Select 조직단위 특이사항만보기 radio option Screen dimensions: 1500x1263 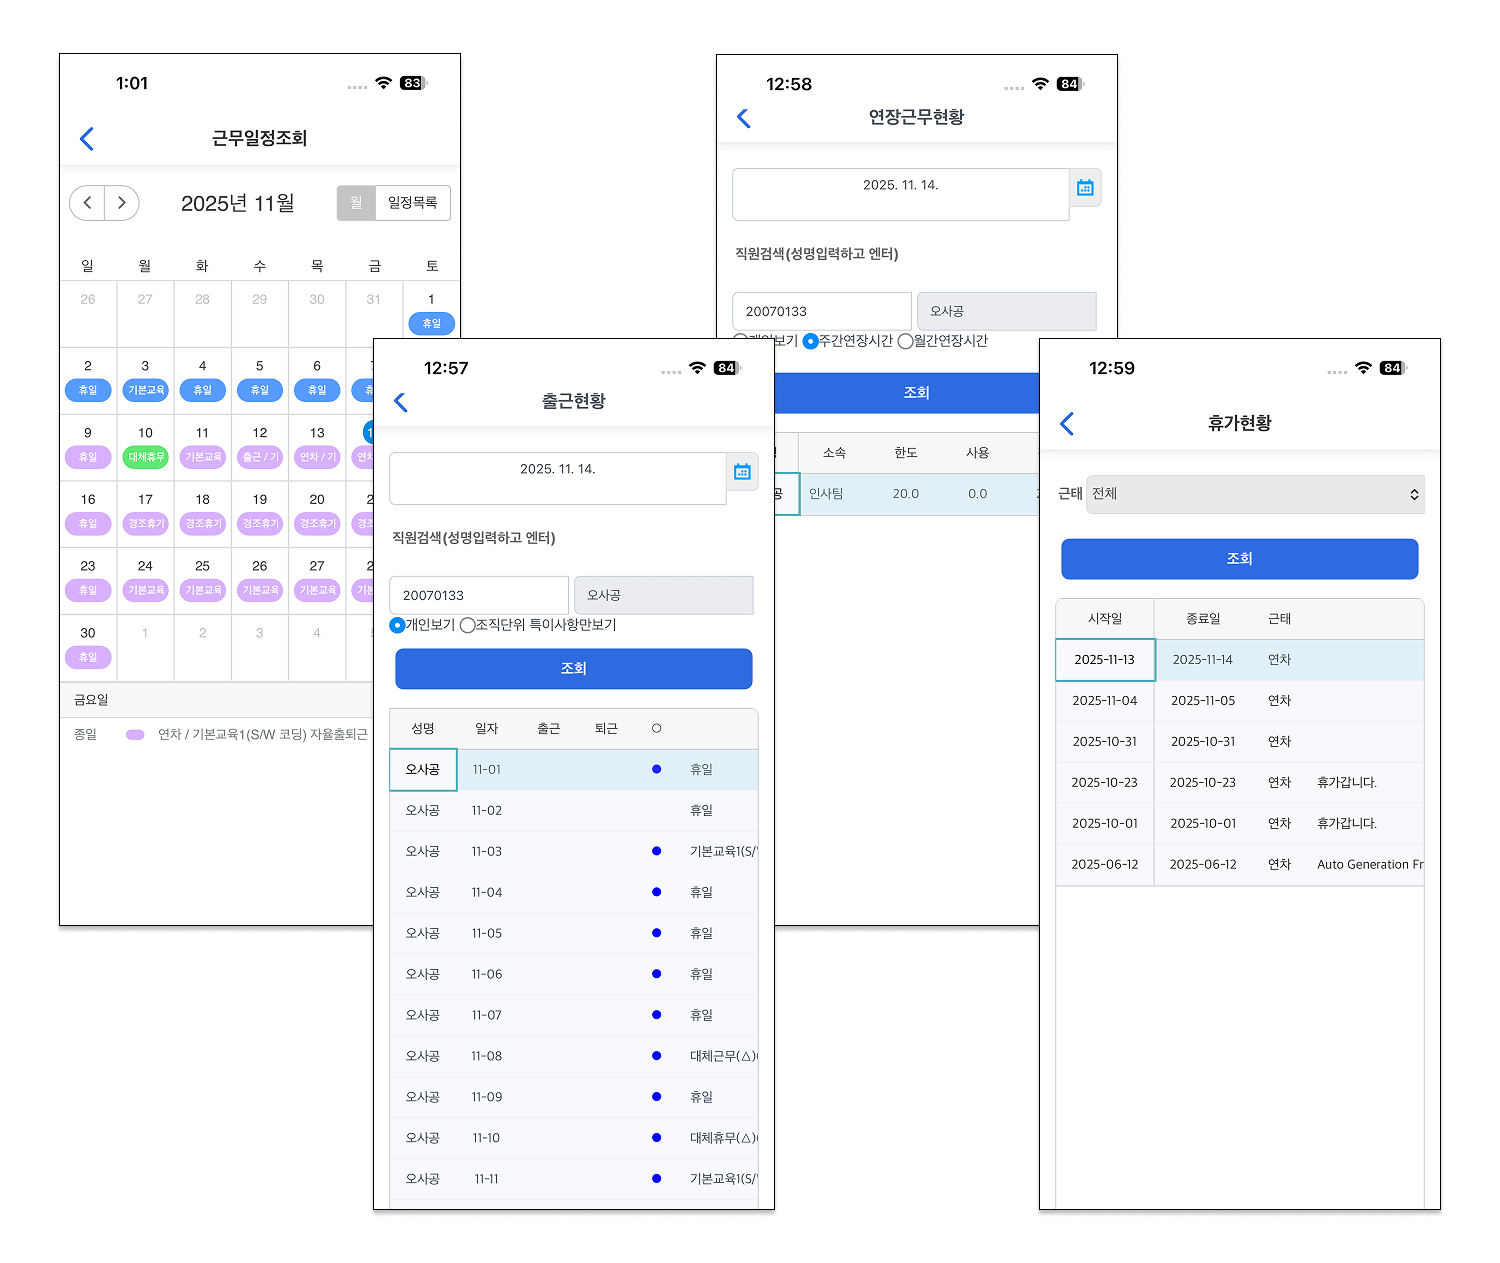pos(467,626)
